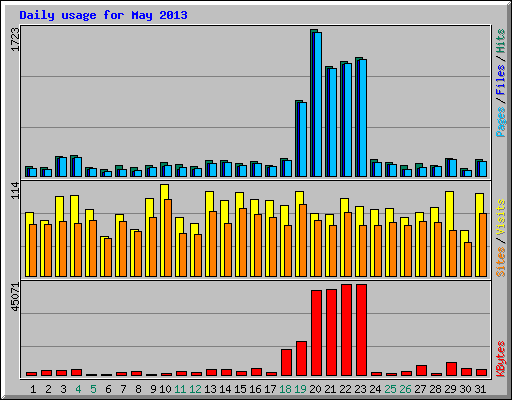The width and height of the screenshot is (512, 400).
Task: Select day 19 label in green
Action: tap(300, 389)
